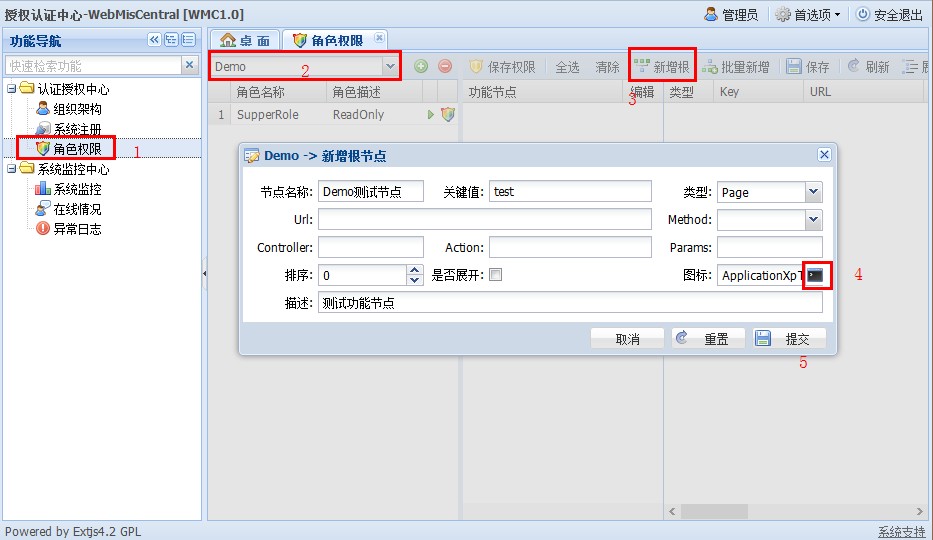This screenshot has width=933, height=540.
Task: Toggle the 是否展开 checkbox
Action: pyautogui.click(x=495, y=275)
